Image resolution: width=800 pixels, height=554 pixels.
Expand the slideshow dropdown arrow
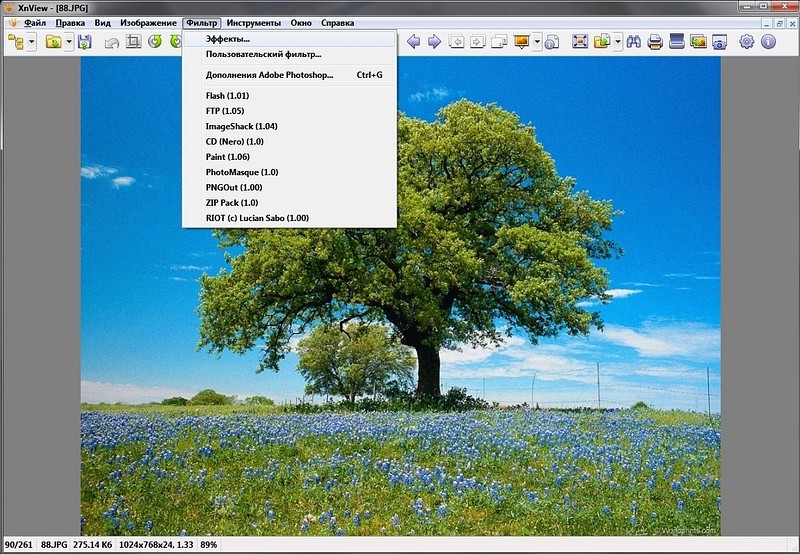click(x=537, y=42)
